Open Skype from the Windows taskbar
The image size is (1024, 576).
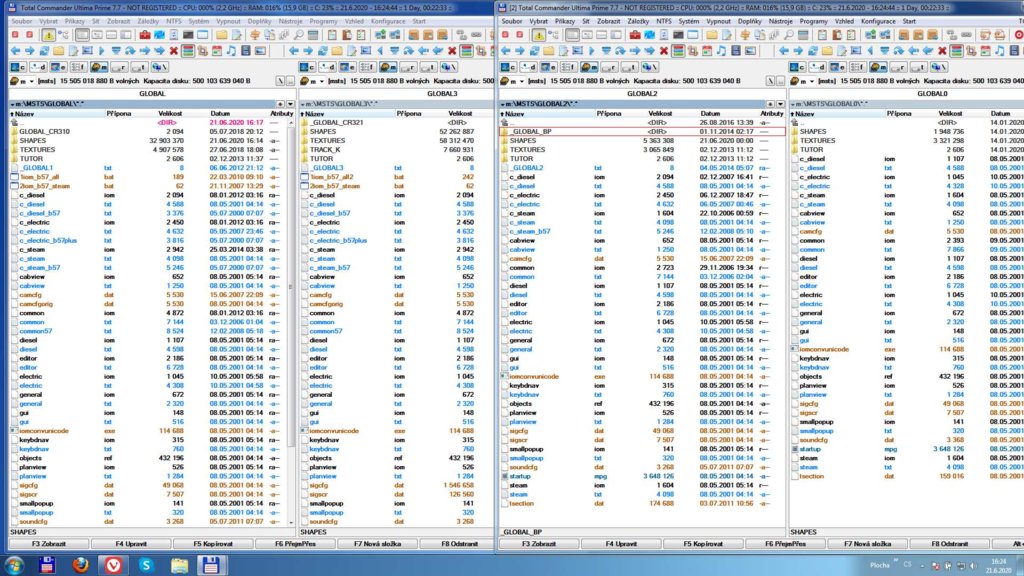click(x=146, y=565)
